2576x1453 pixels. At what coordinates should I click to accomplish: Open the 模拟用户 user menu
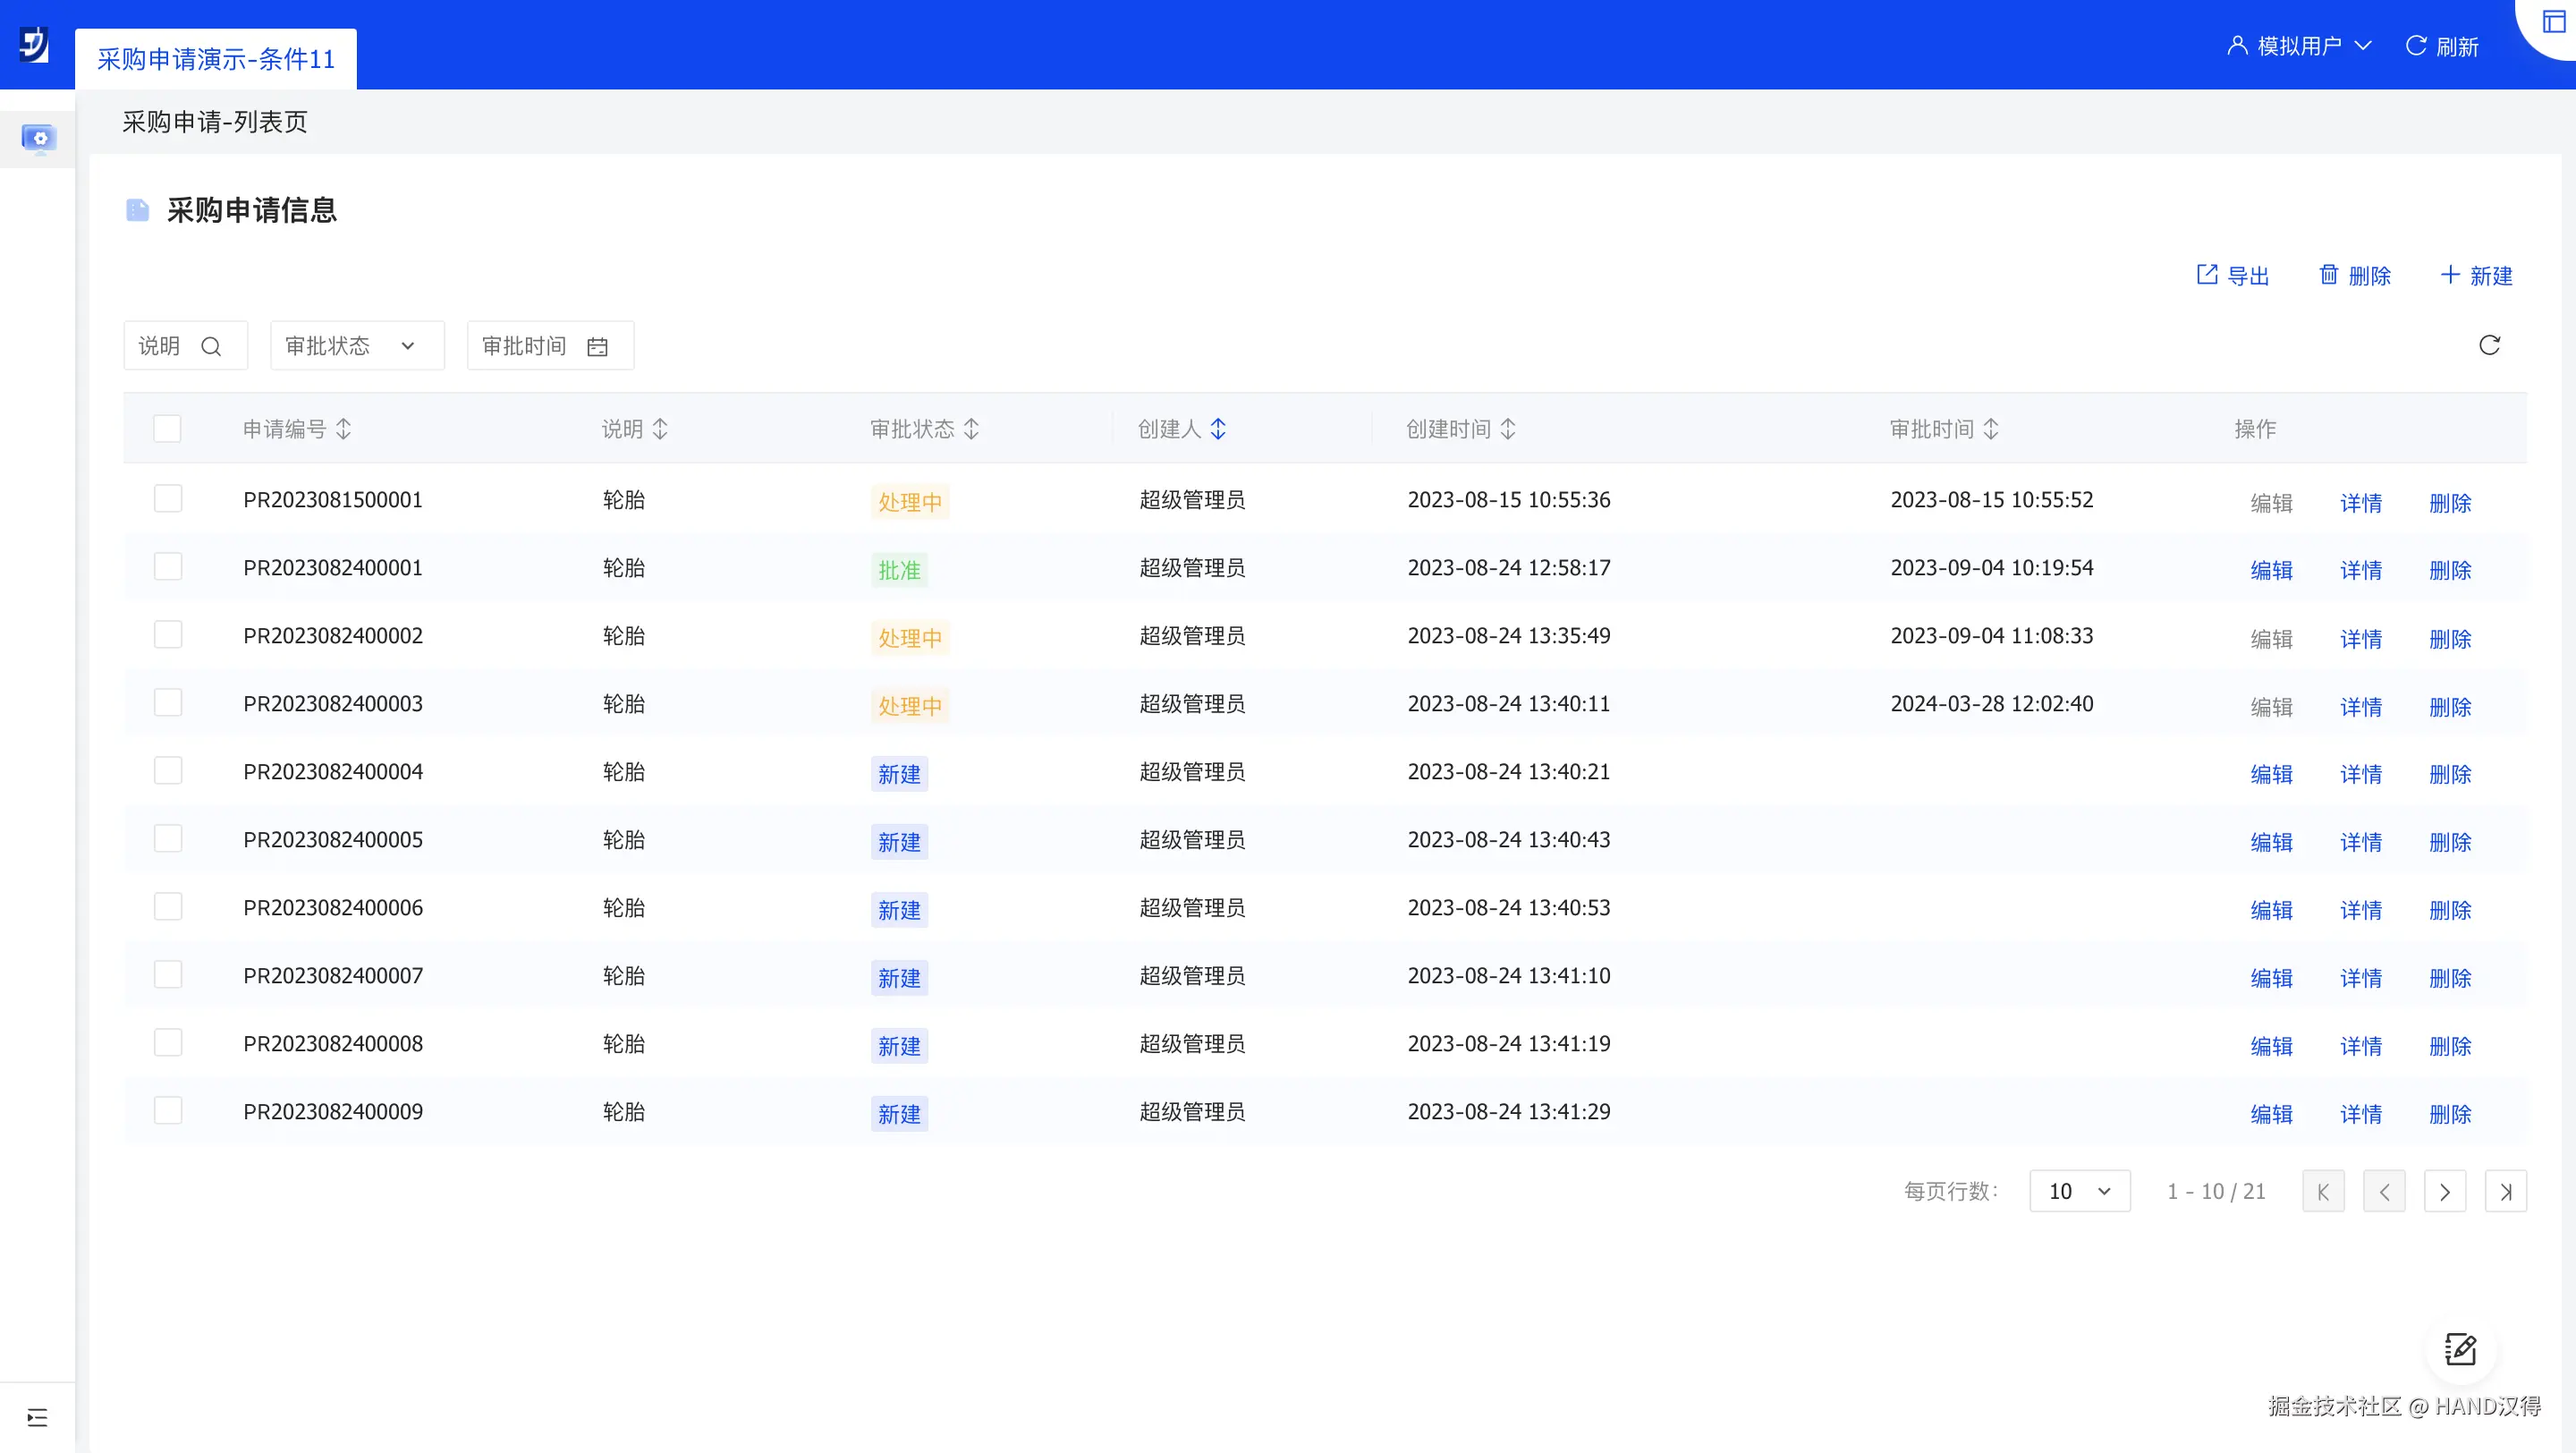2298,46
